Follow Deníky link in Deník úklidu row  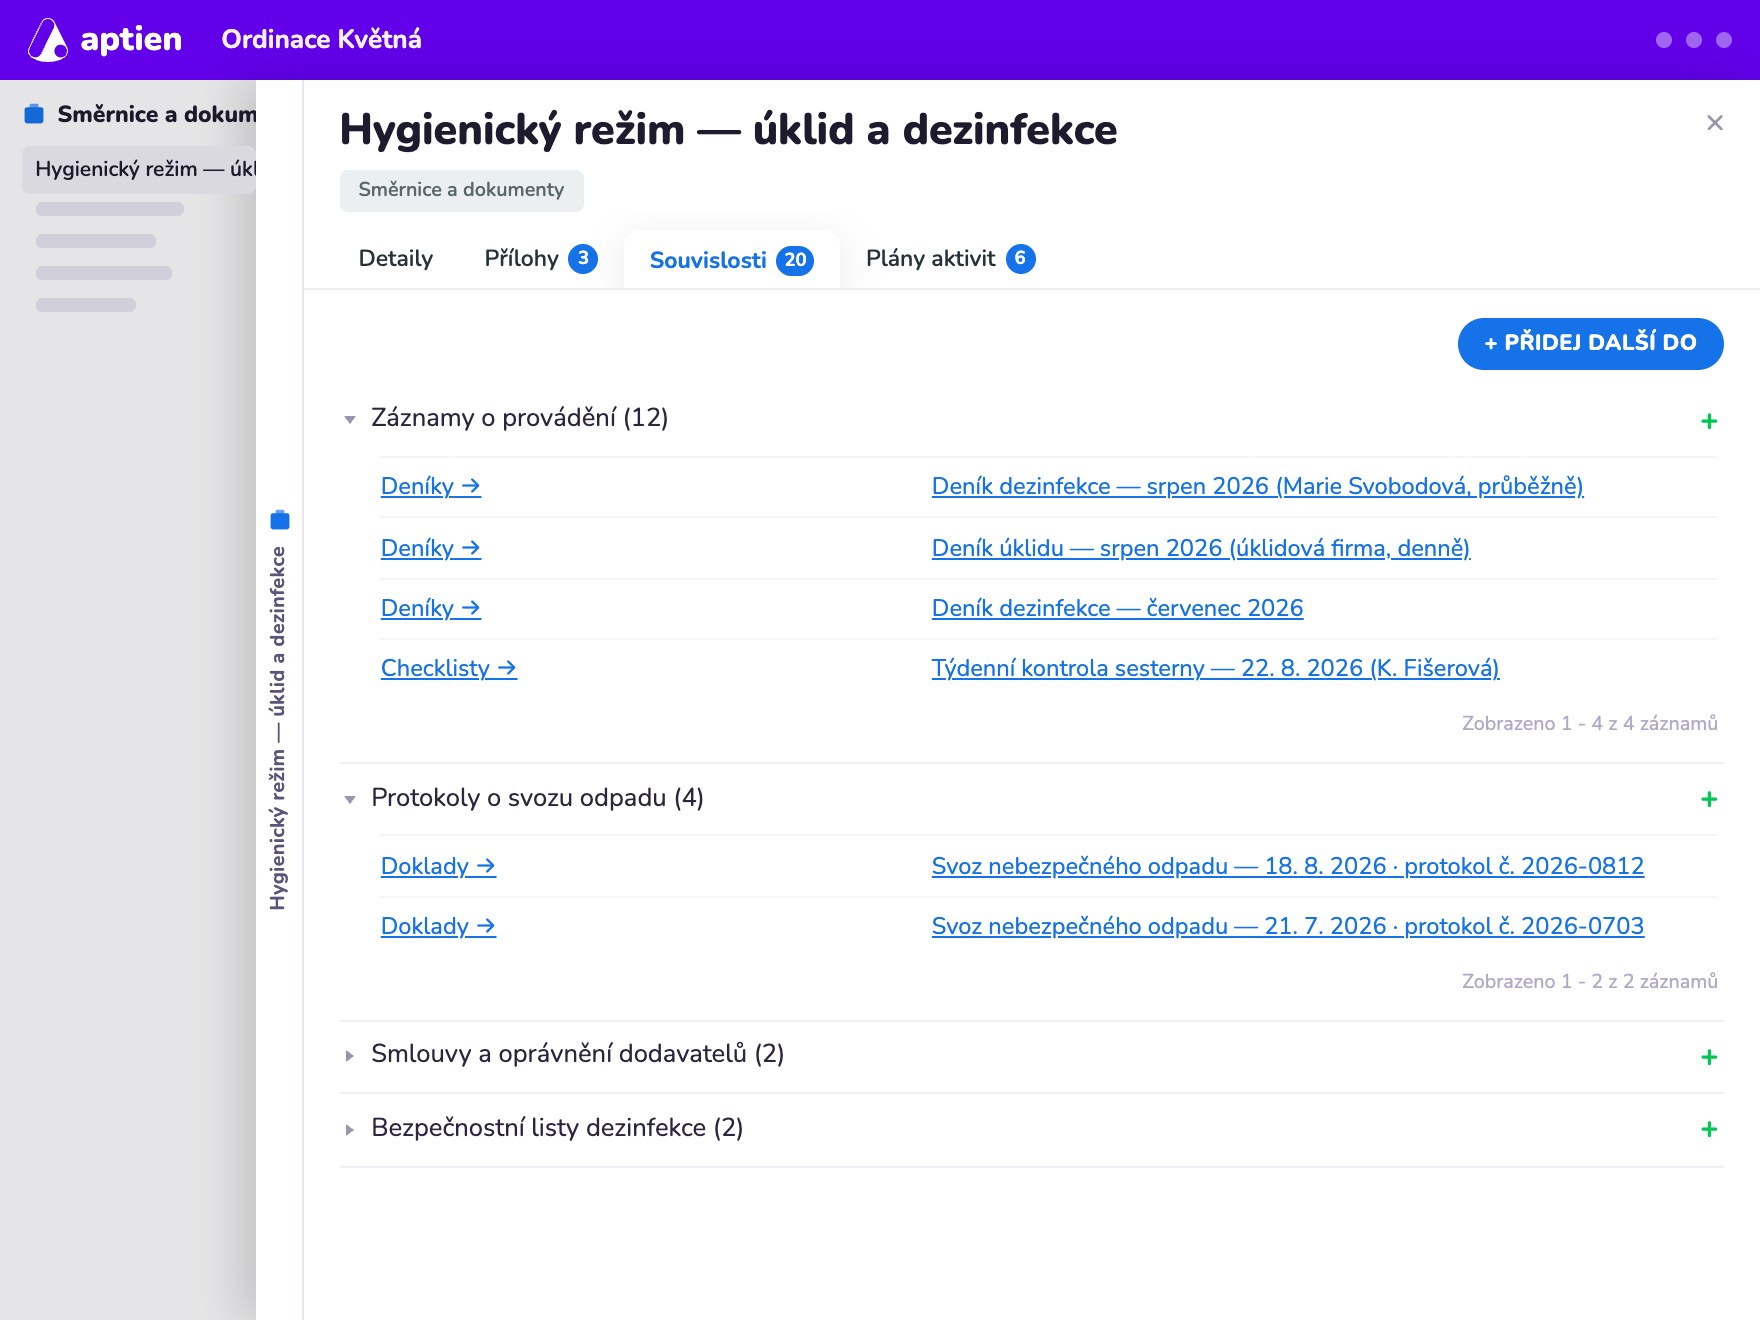point(431,548)
